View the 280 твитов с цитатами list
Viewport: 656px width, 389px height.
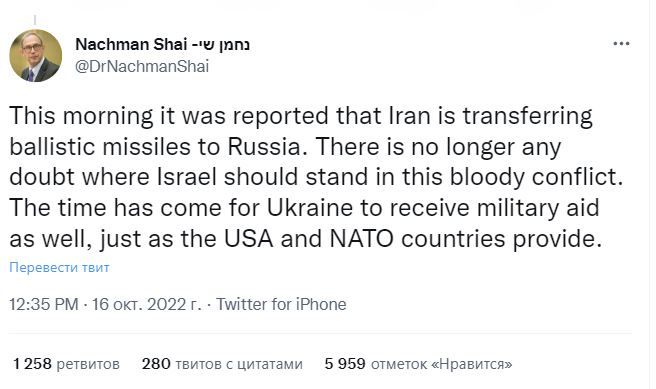click(x=222, y=364)
